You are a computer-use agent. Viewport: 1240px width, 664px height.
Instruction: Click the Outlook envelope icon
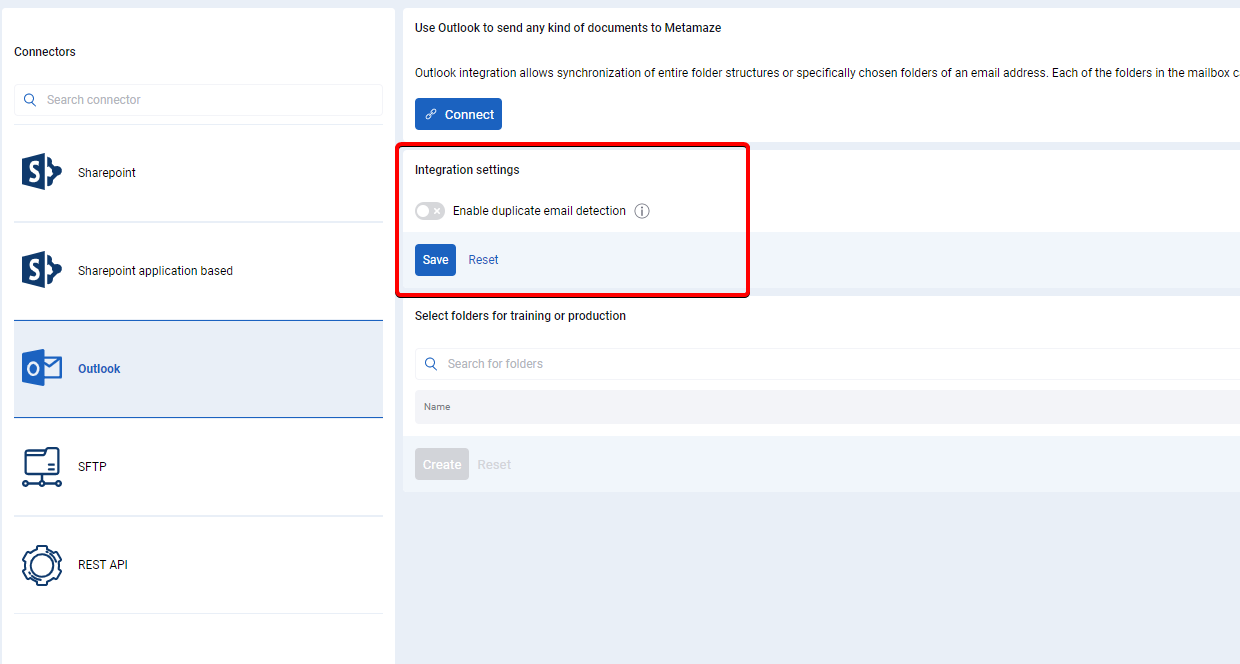[42, 368]
